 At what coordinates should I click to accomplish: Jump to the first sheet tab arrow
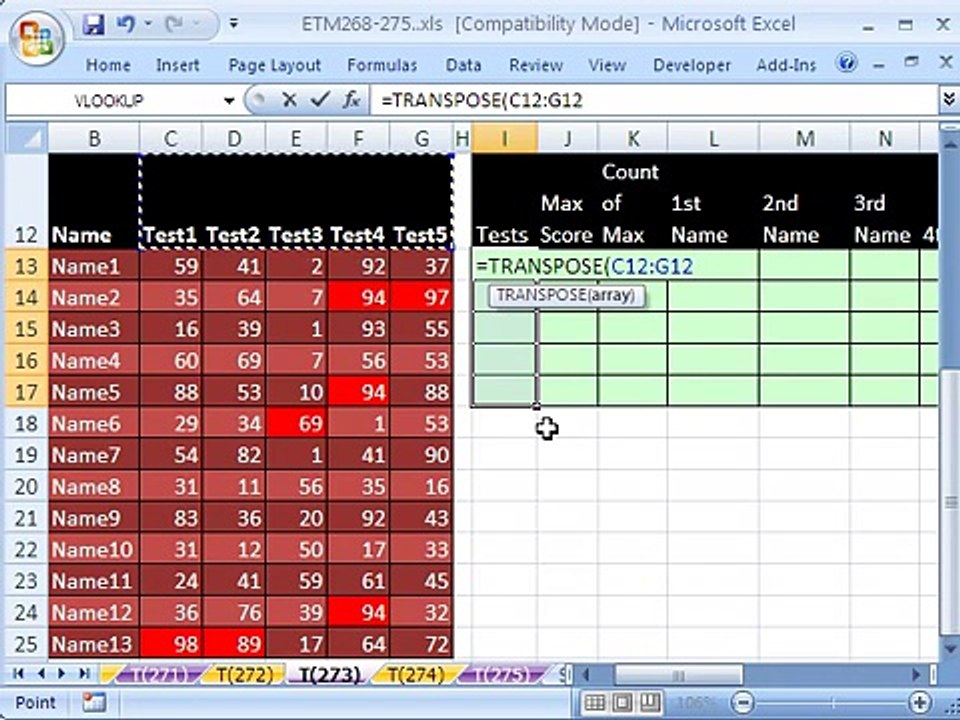click(x=18, y=673)
